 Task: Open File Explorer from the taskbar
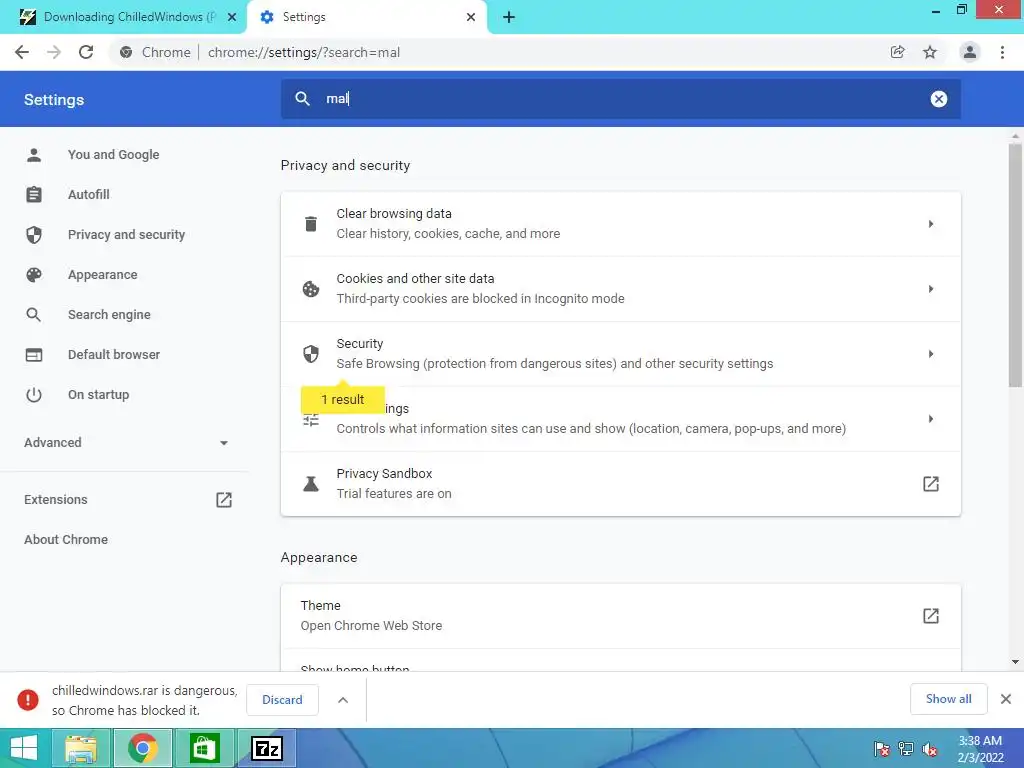81,748
